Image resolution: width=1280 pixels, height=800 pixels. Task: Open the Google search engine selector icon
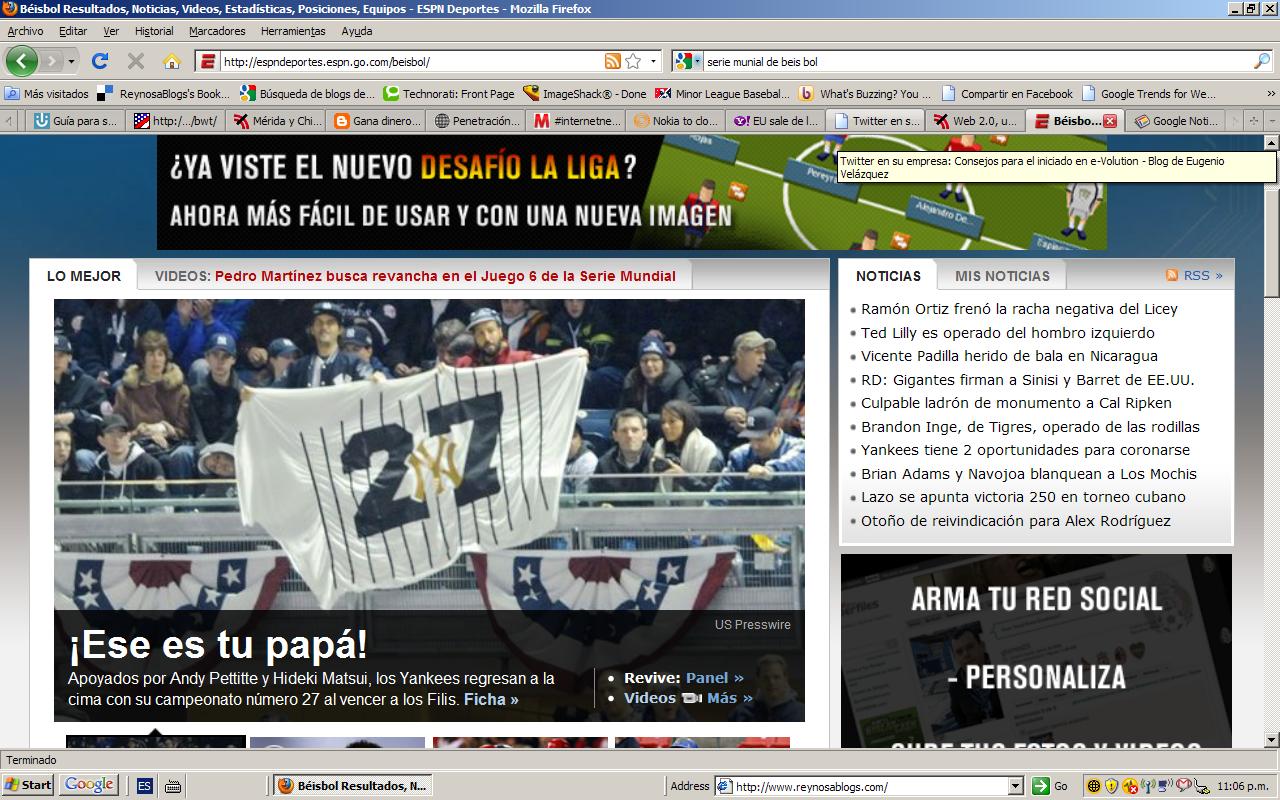(688, 61)
